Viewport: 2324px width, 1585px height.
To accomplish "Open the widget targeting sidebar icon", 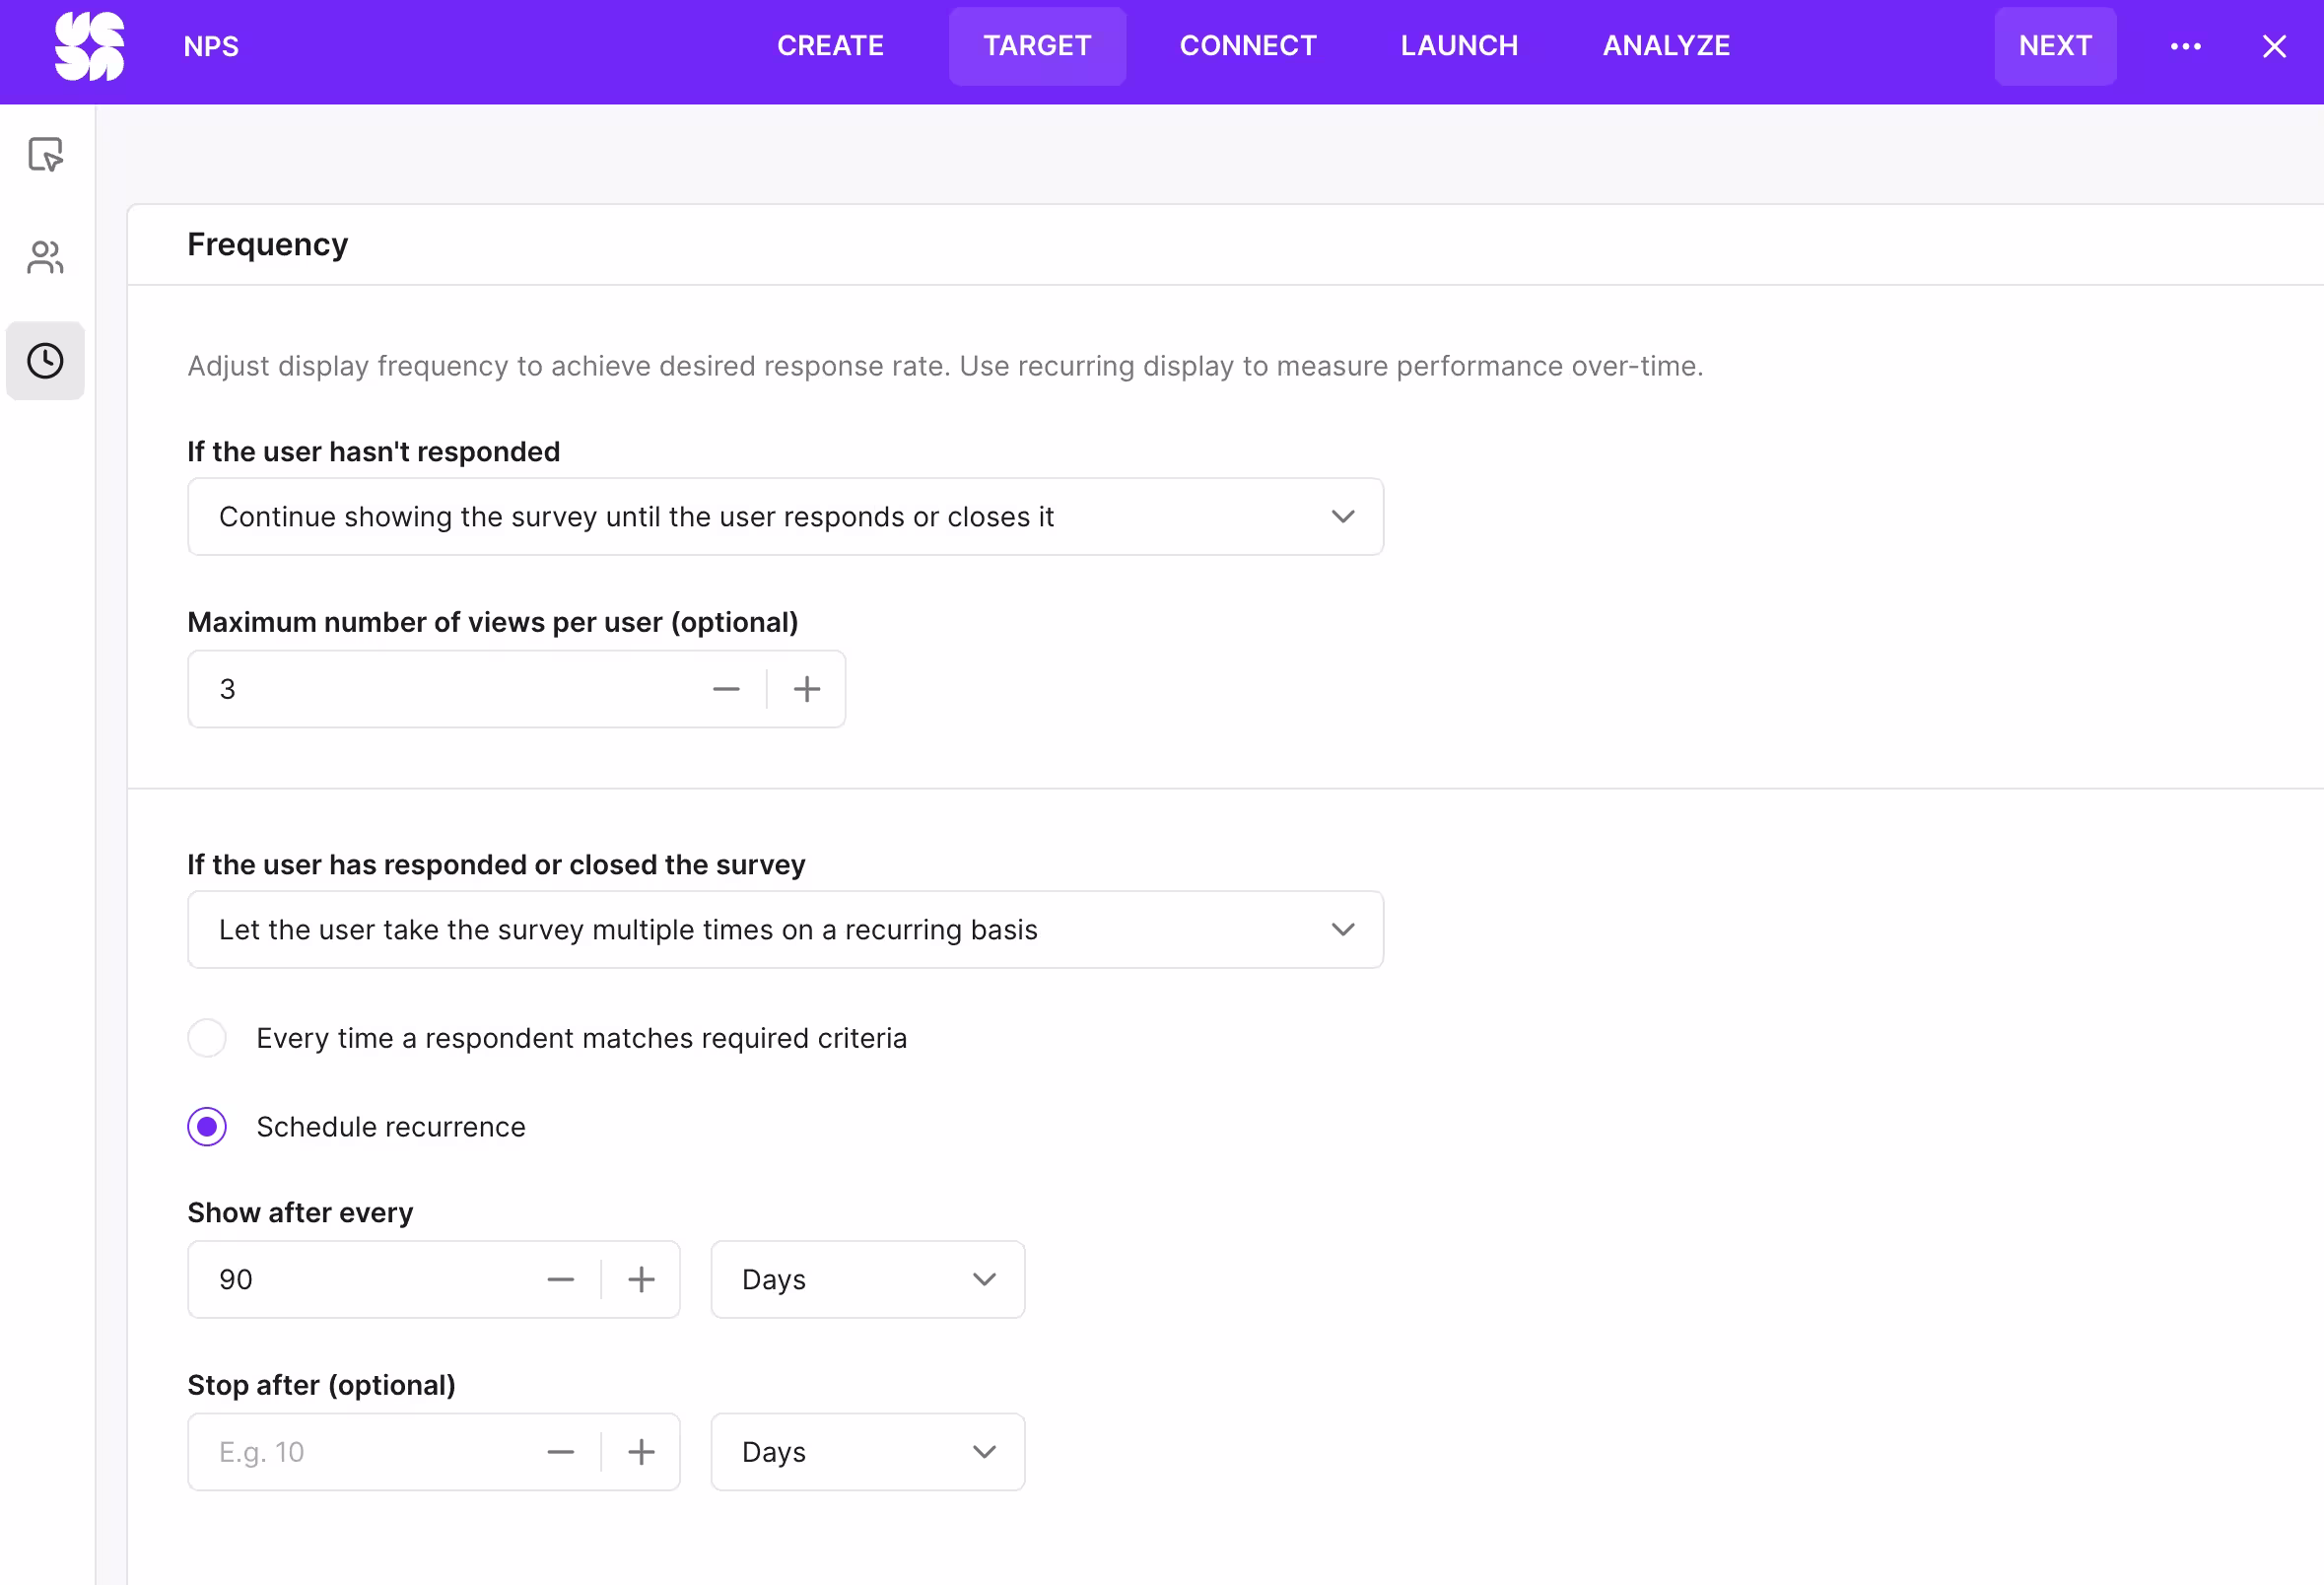I will tap(45, 155).
